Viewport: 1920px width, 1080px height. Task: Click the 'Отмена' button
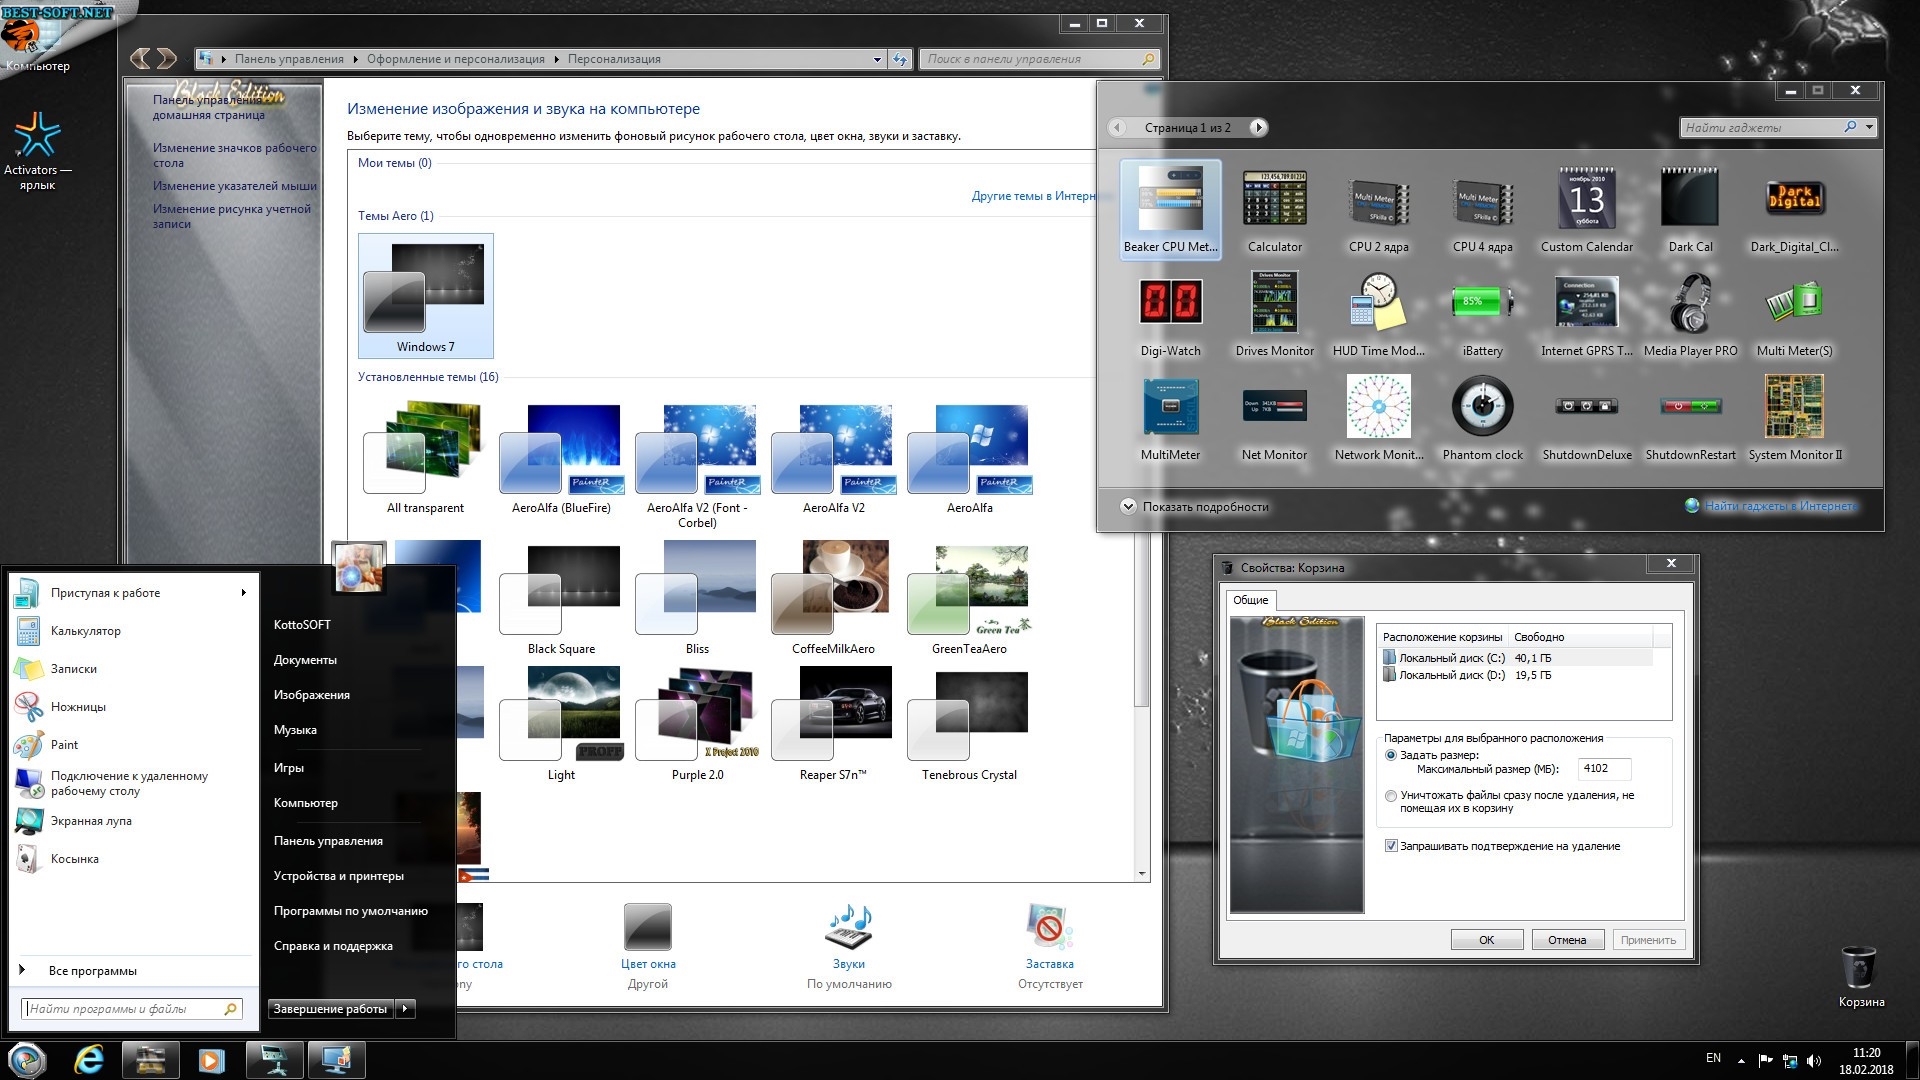coord(1567,940)
